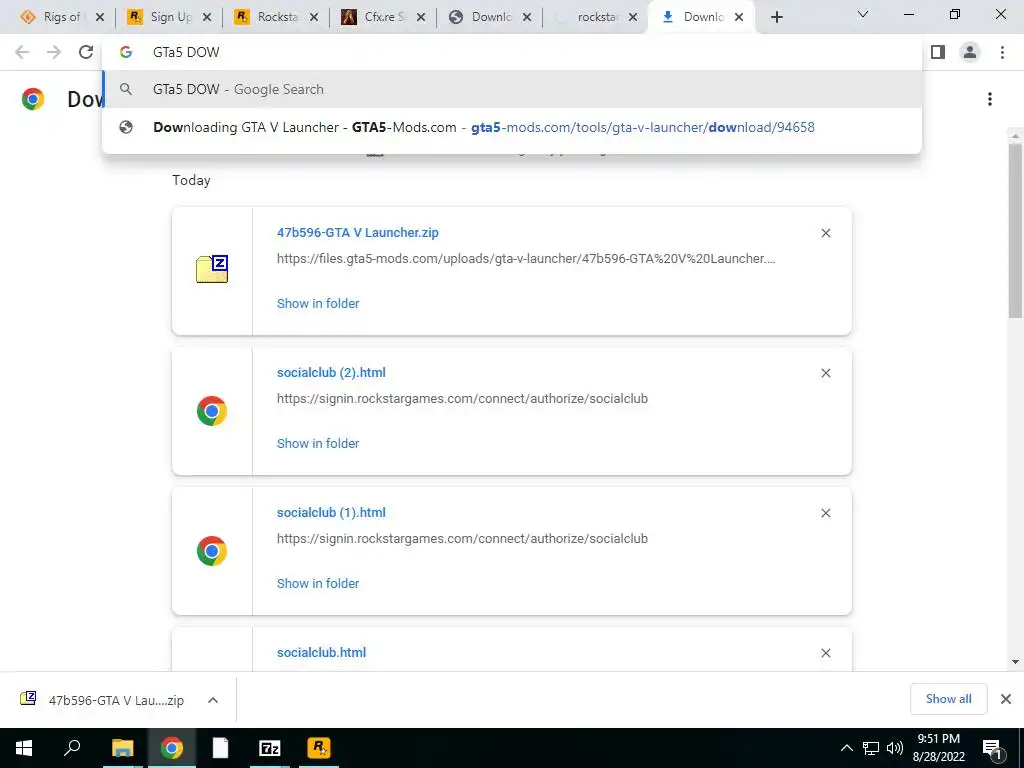Screen dimensions: 1024x768
Task: Open the socialclub (2).html link
Action: click(x=331, y=372)
